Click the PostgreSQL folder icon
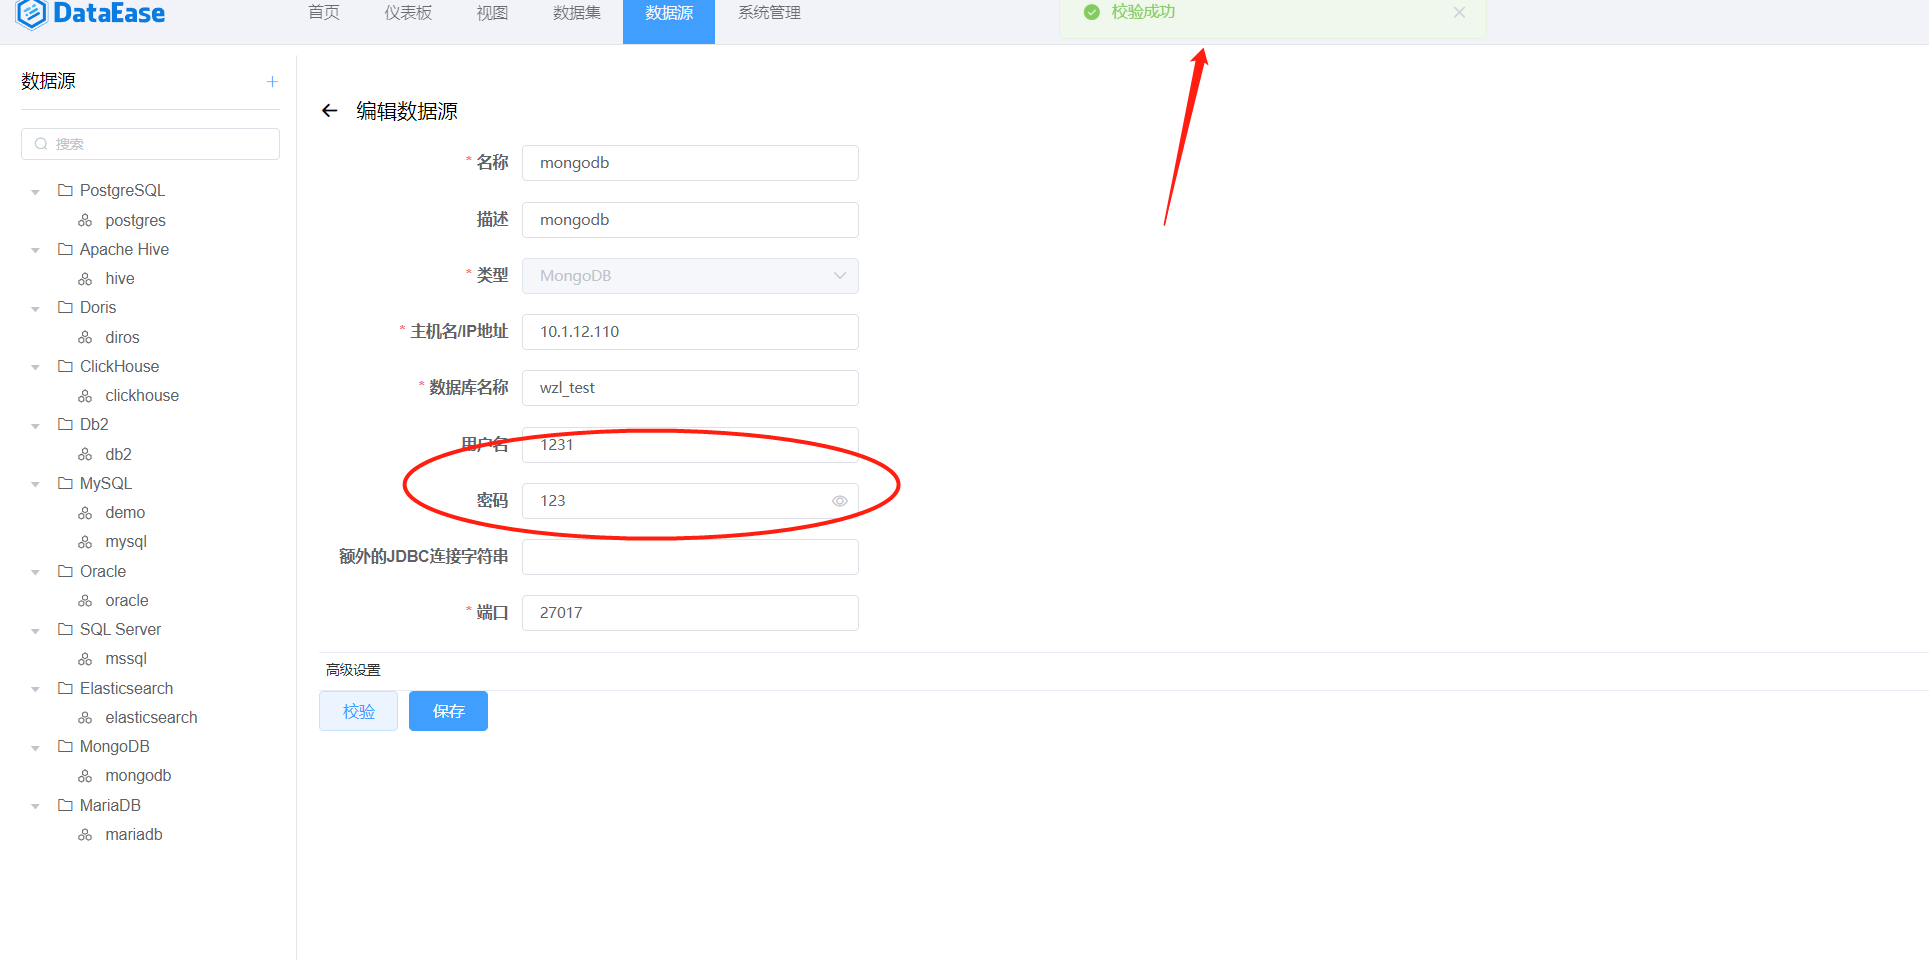Viewport: 1929px width, 960px height. [66, 190]
